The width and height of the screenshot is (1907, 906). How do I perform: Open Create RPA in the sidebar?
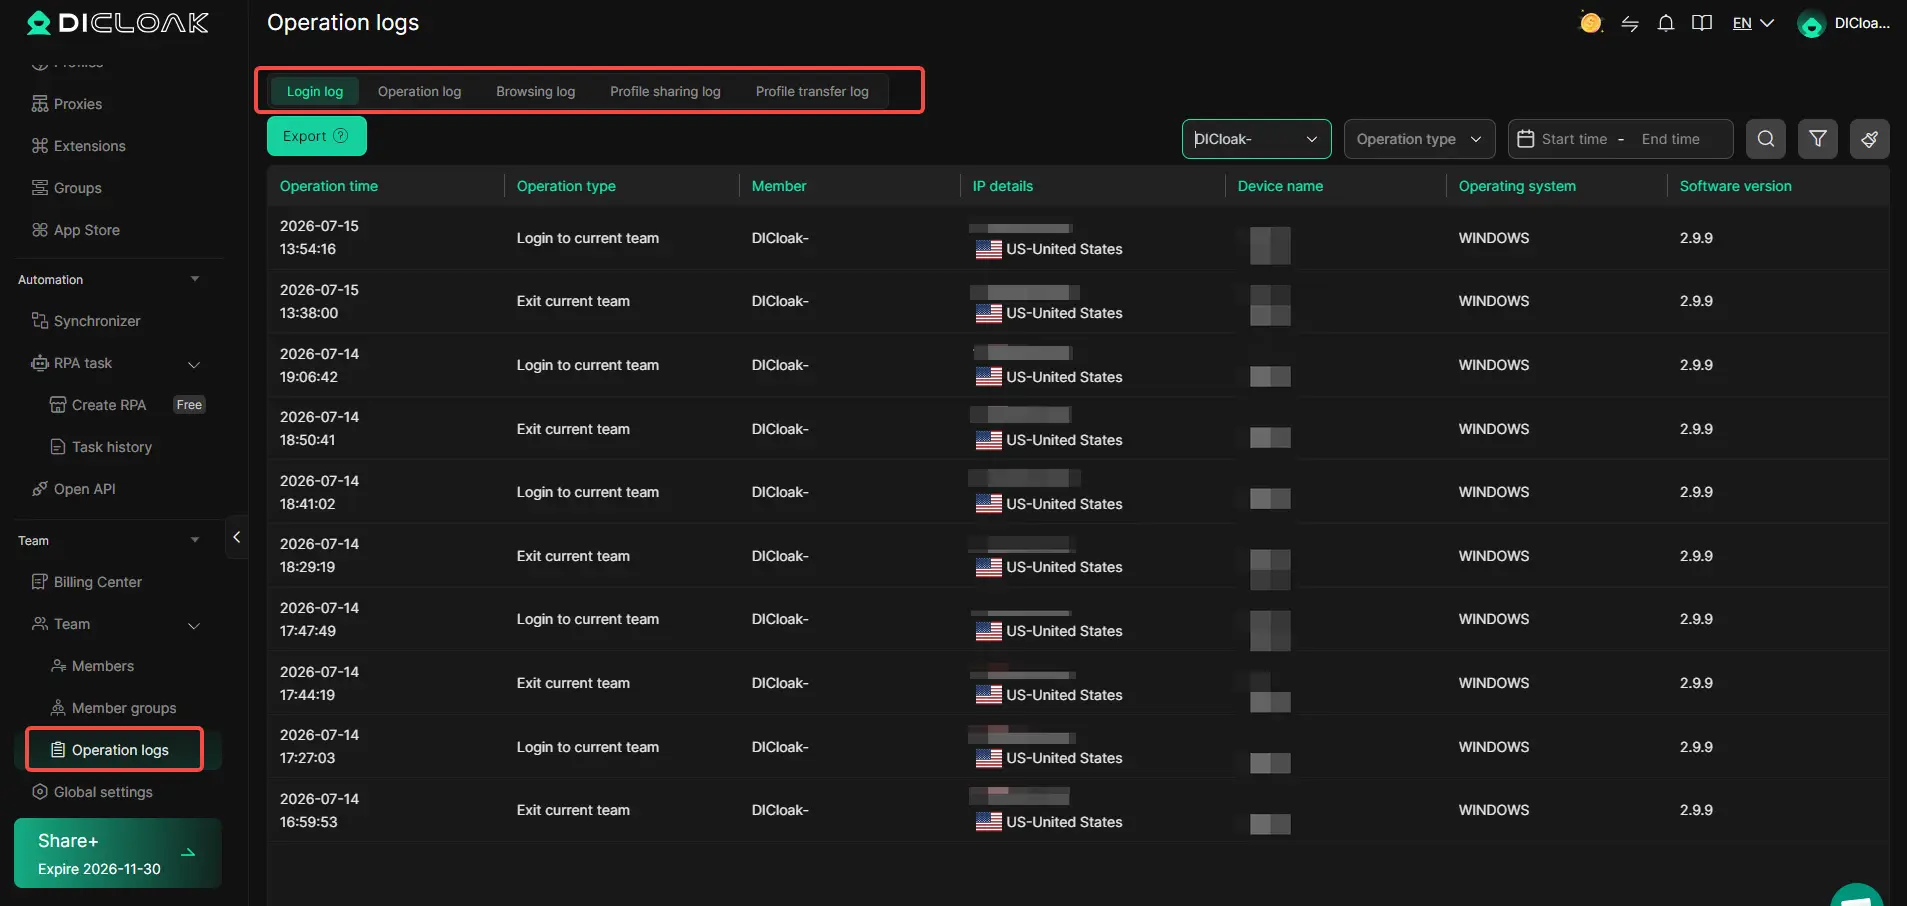[109, 405]
